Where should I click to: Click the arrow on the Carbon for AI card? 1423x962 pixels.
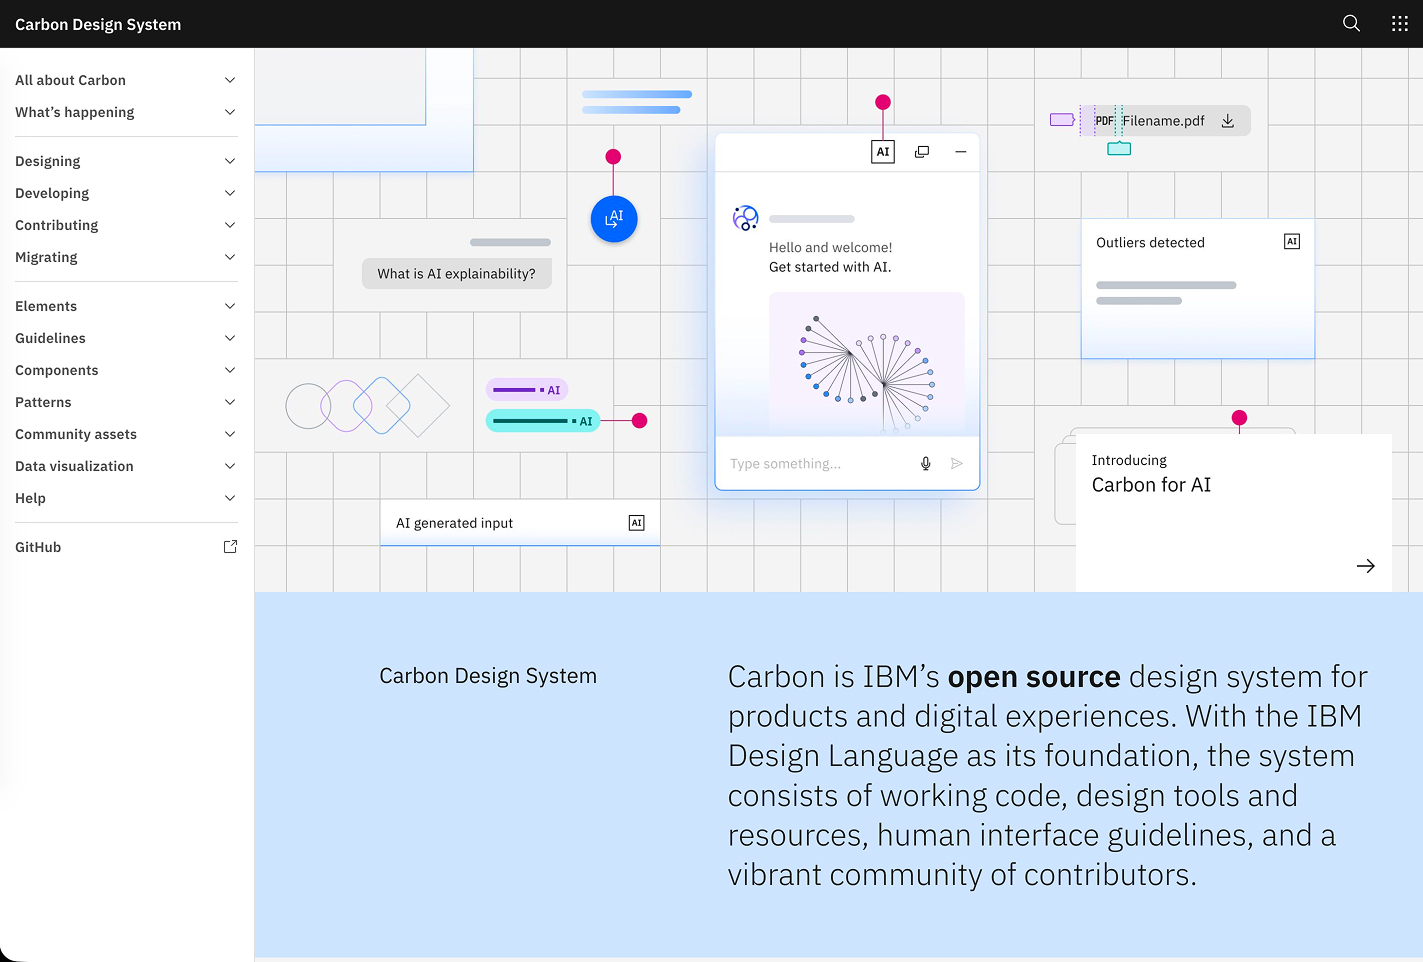(1366, 566)
